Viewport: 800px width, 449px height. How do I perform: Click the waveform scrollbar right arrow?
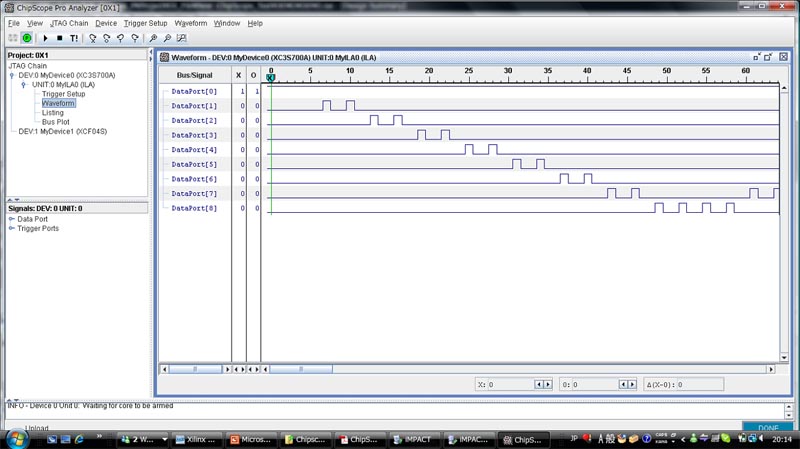771,369
